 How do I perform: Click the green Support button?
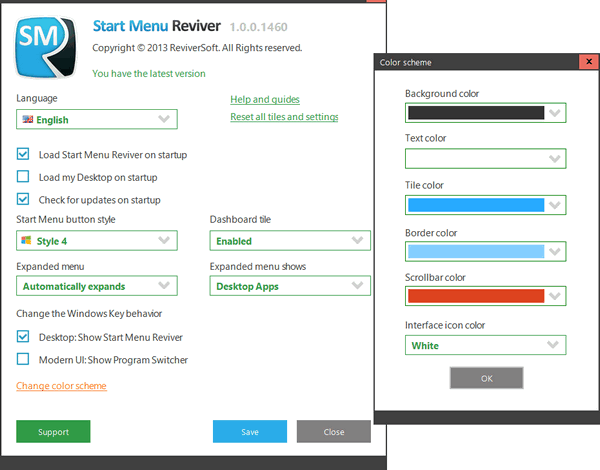click(x=53, y=431)
